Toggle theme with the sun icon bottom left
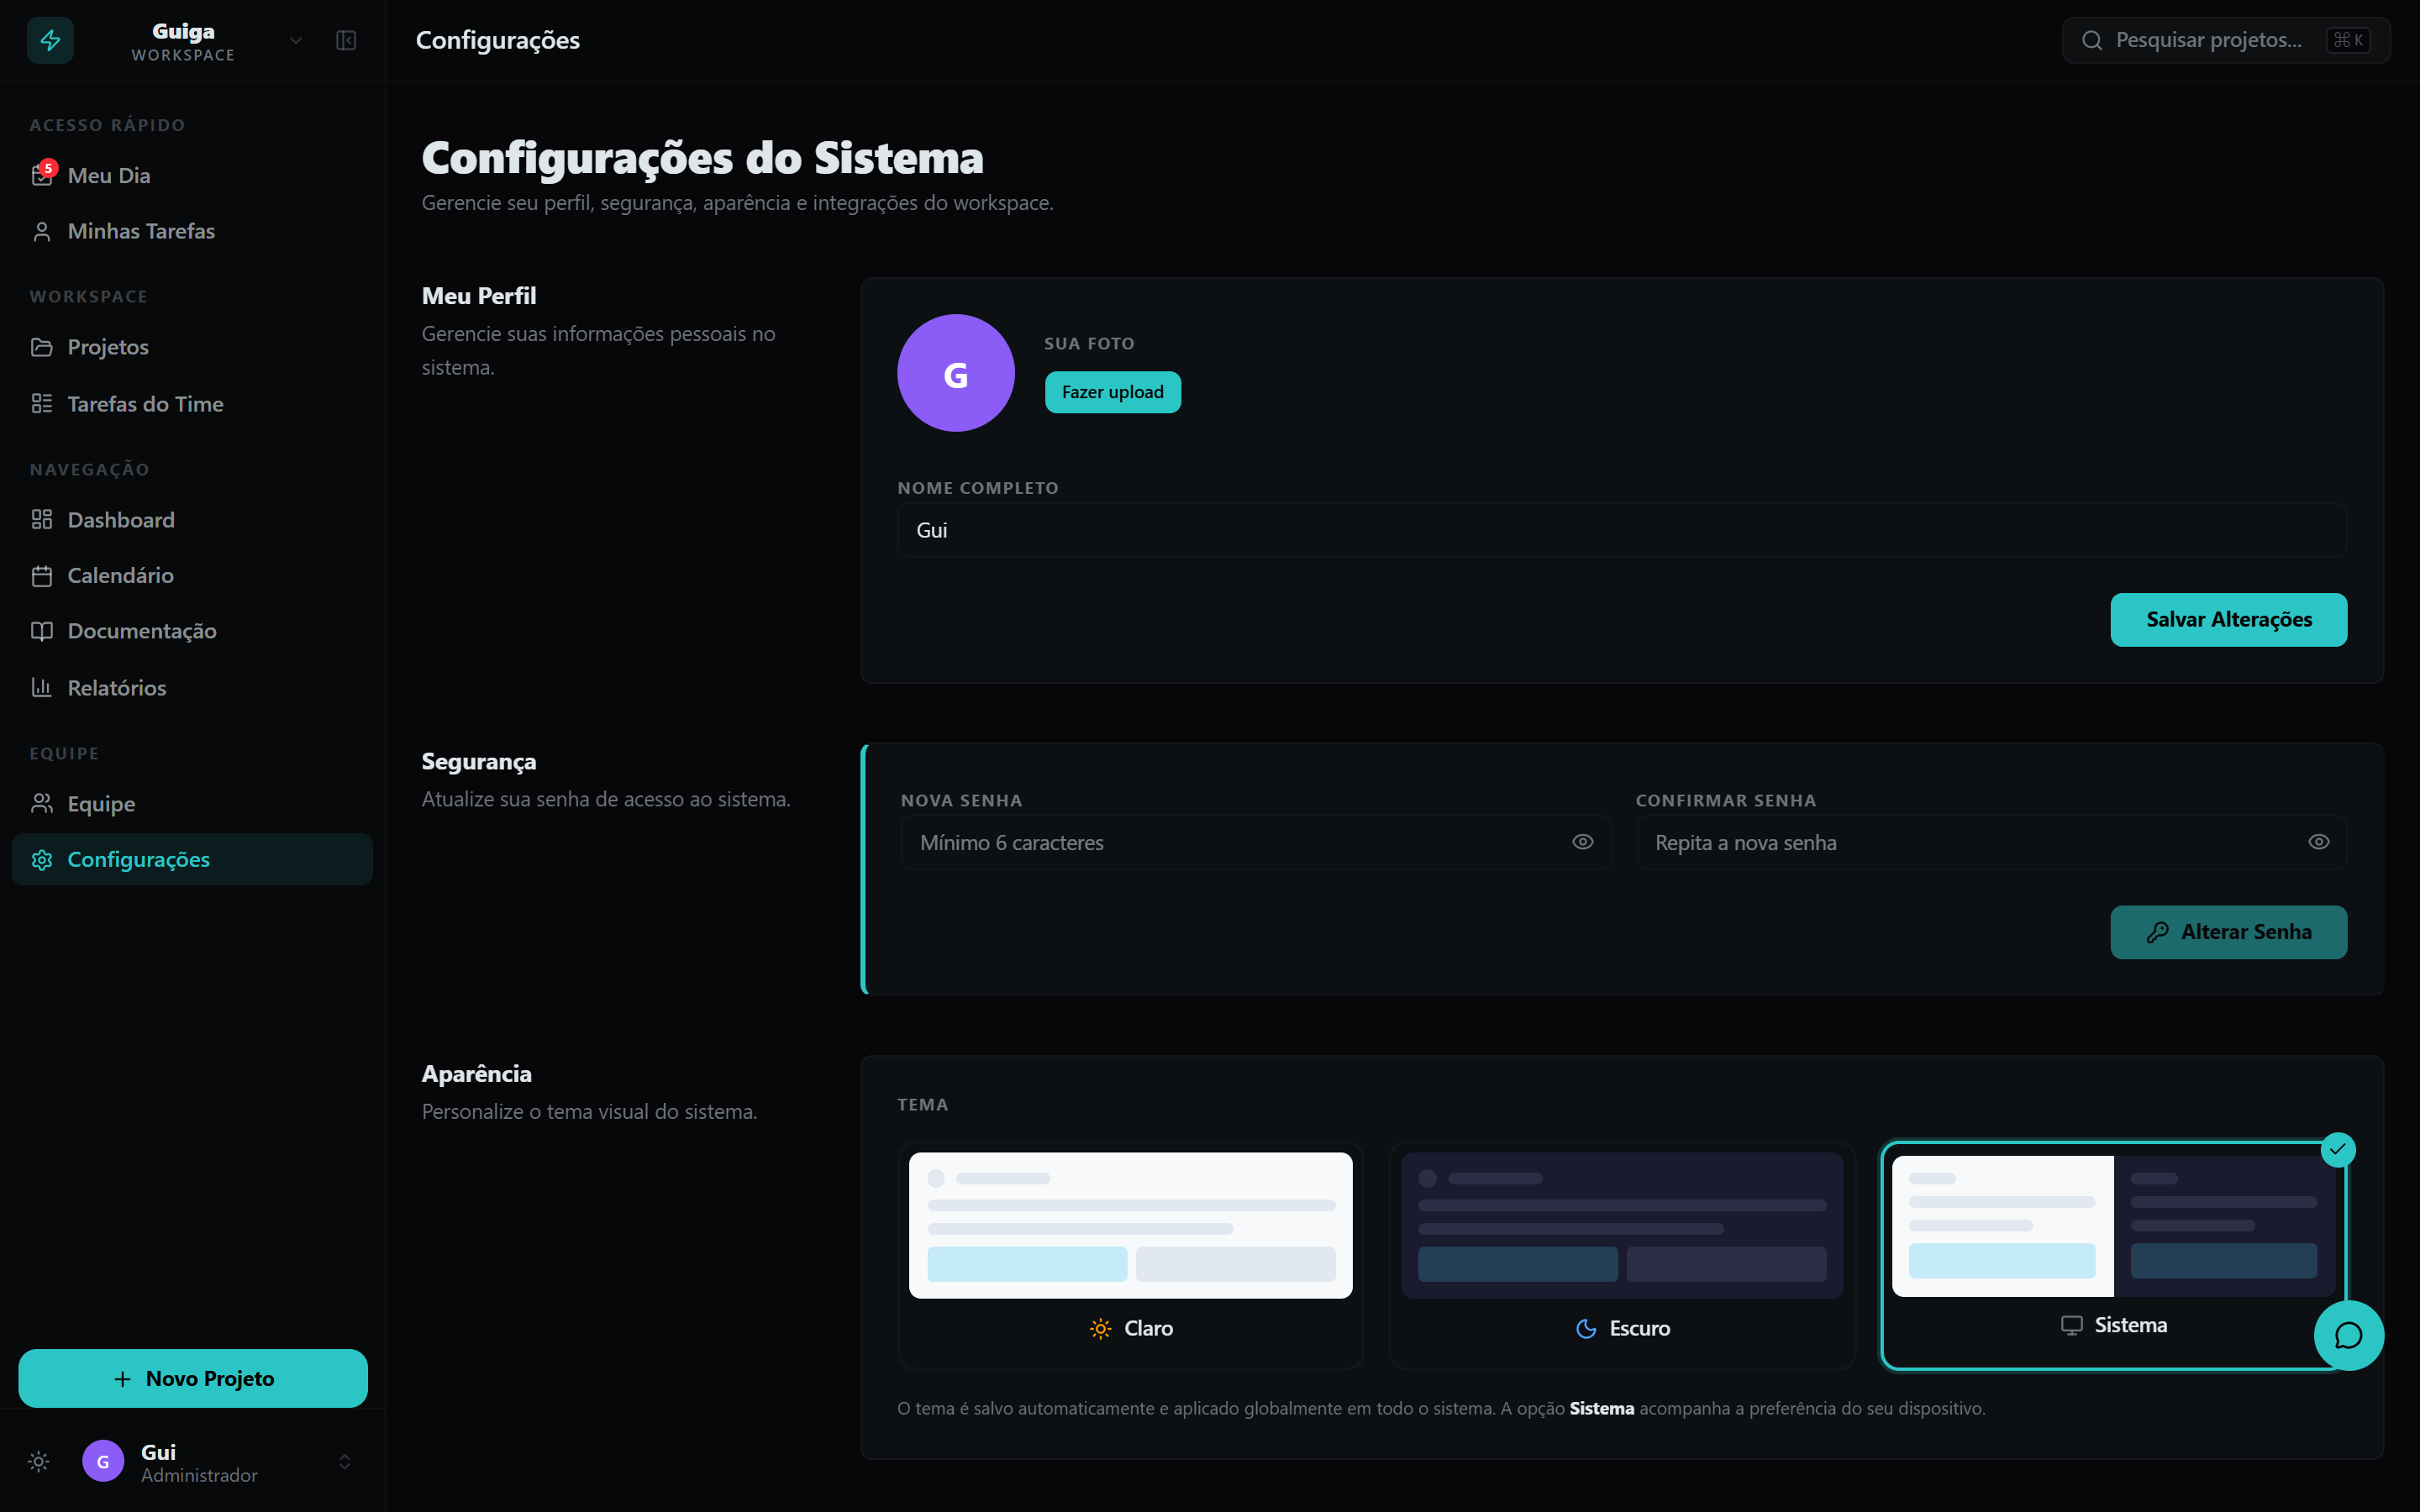 [38, 1461]
